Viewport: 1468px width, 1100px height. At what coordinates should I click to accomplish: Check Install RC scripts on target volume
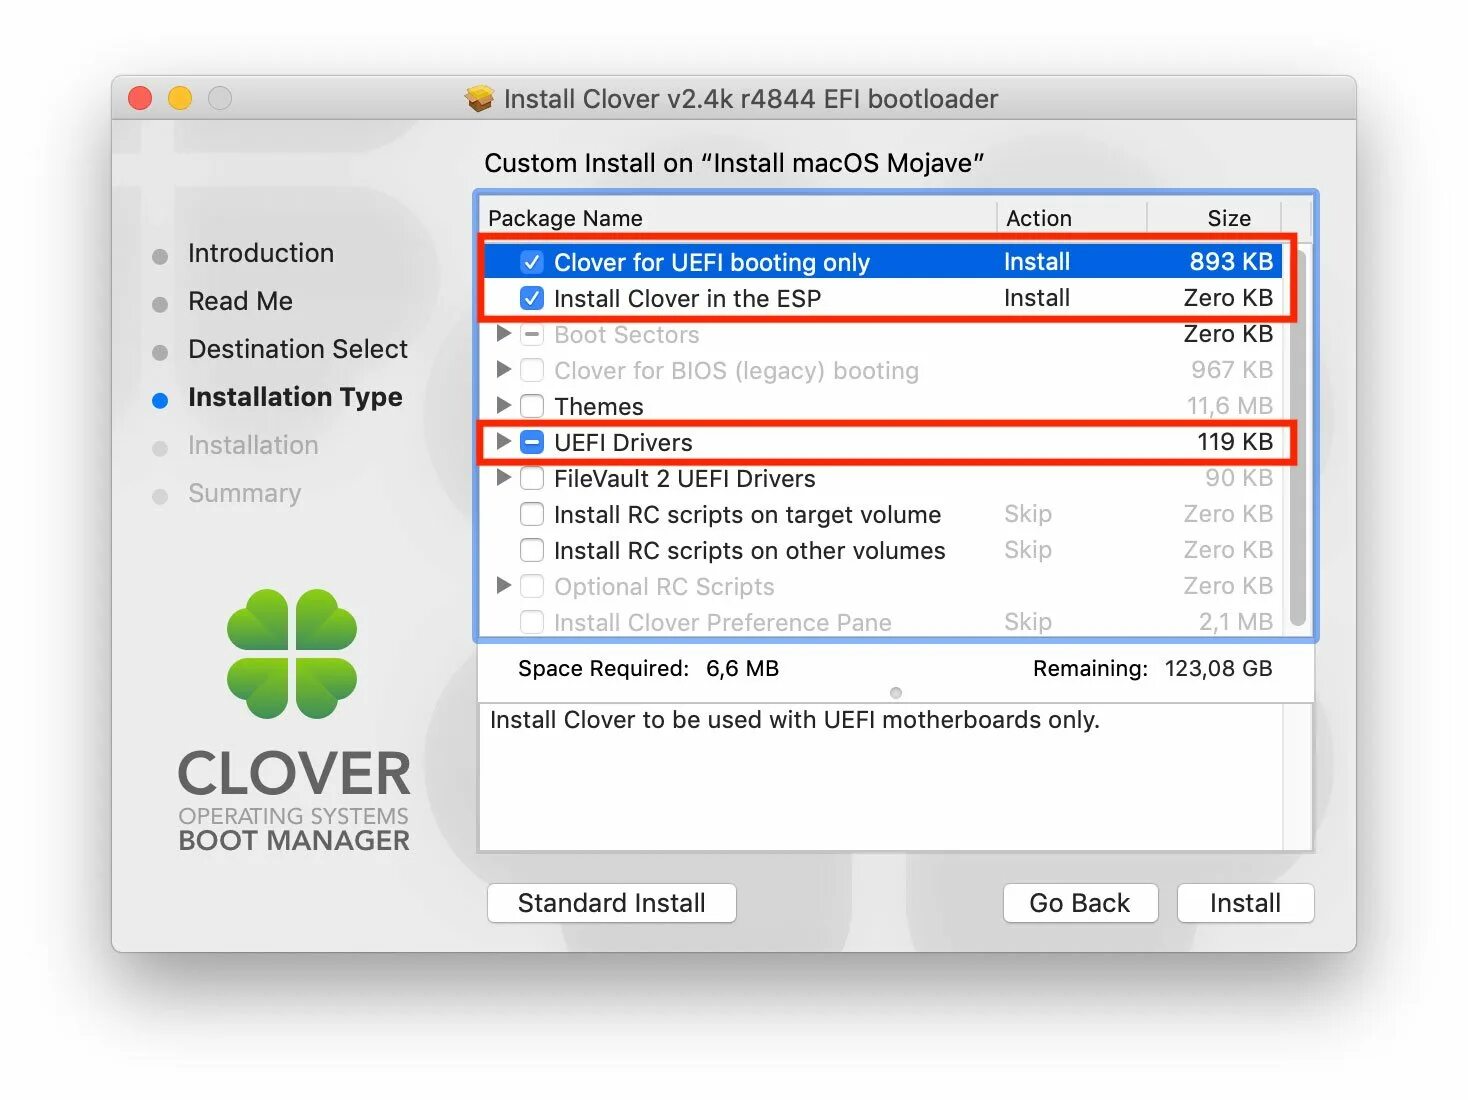pyautogui.click(x=532, y=514)
